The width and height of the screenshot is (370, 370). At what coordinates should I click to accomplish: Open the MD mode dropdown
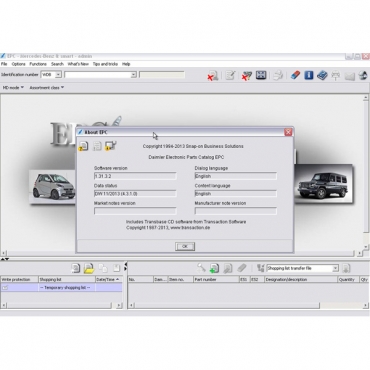[13, 88]
